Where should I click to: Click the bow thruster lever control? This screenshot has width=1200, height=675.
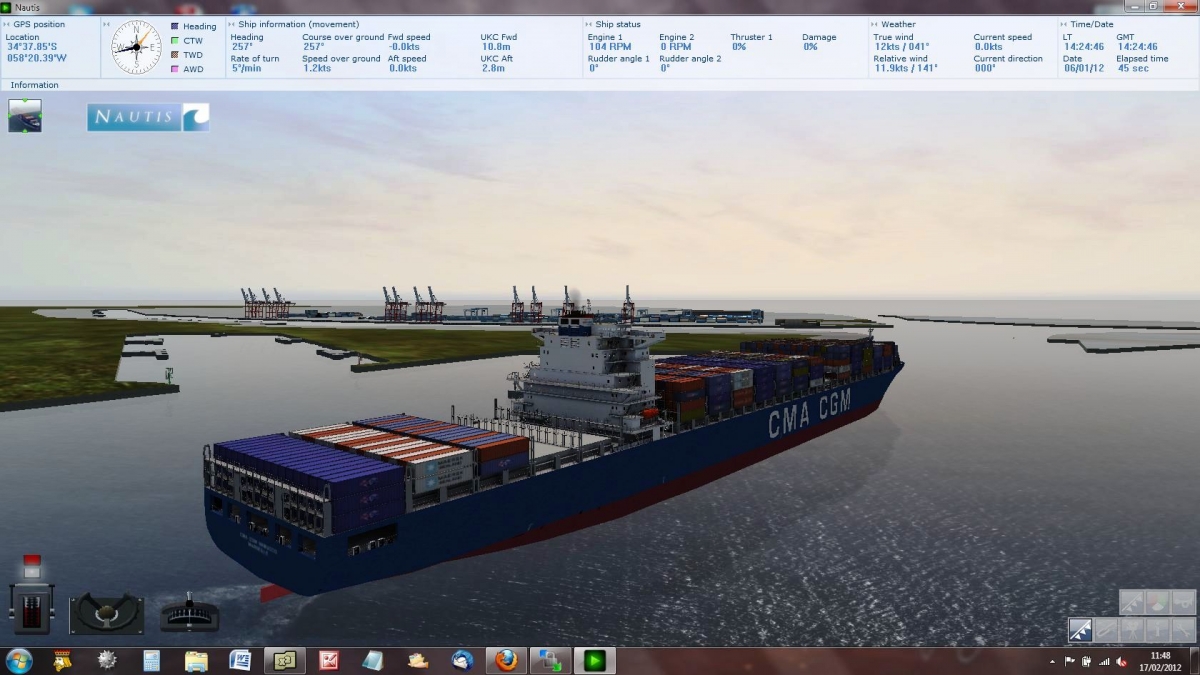click(189, 613)
